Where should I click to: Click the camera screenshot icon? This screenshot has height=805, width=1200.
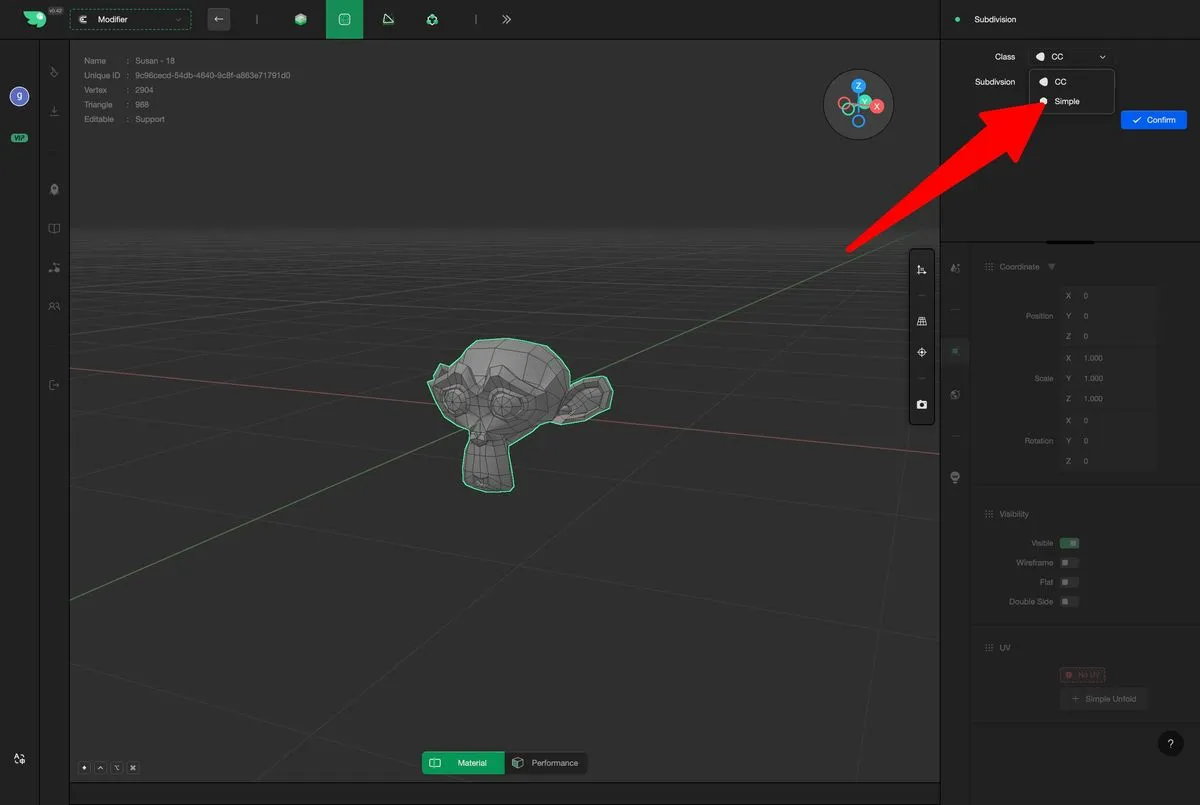pyautogui.click(x=921, y=405)
